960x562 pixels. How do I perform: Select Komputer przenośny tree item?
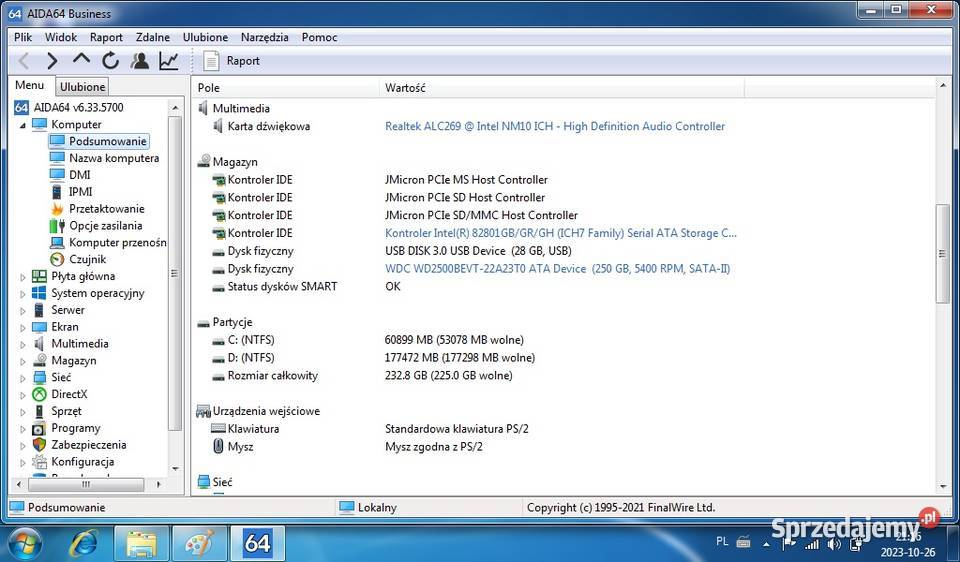[118, 242]
